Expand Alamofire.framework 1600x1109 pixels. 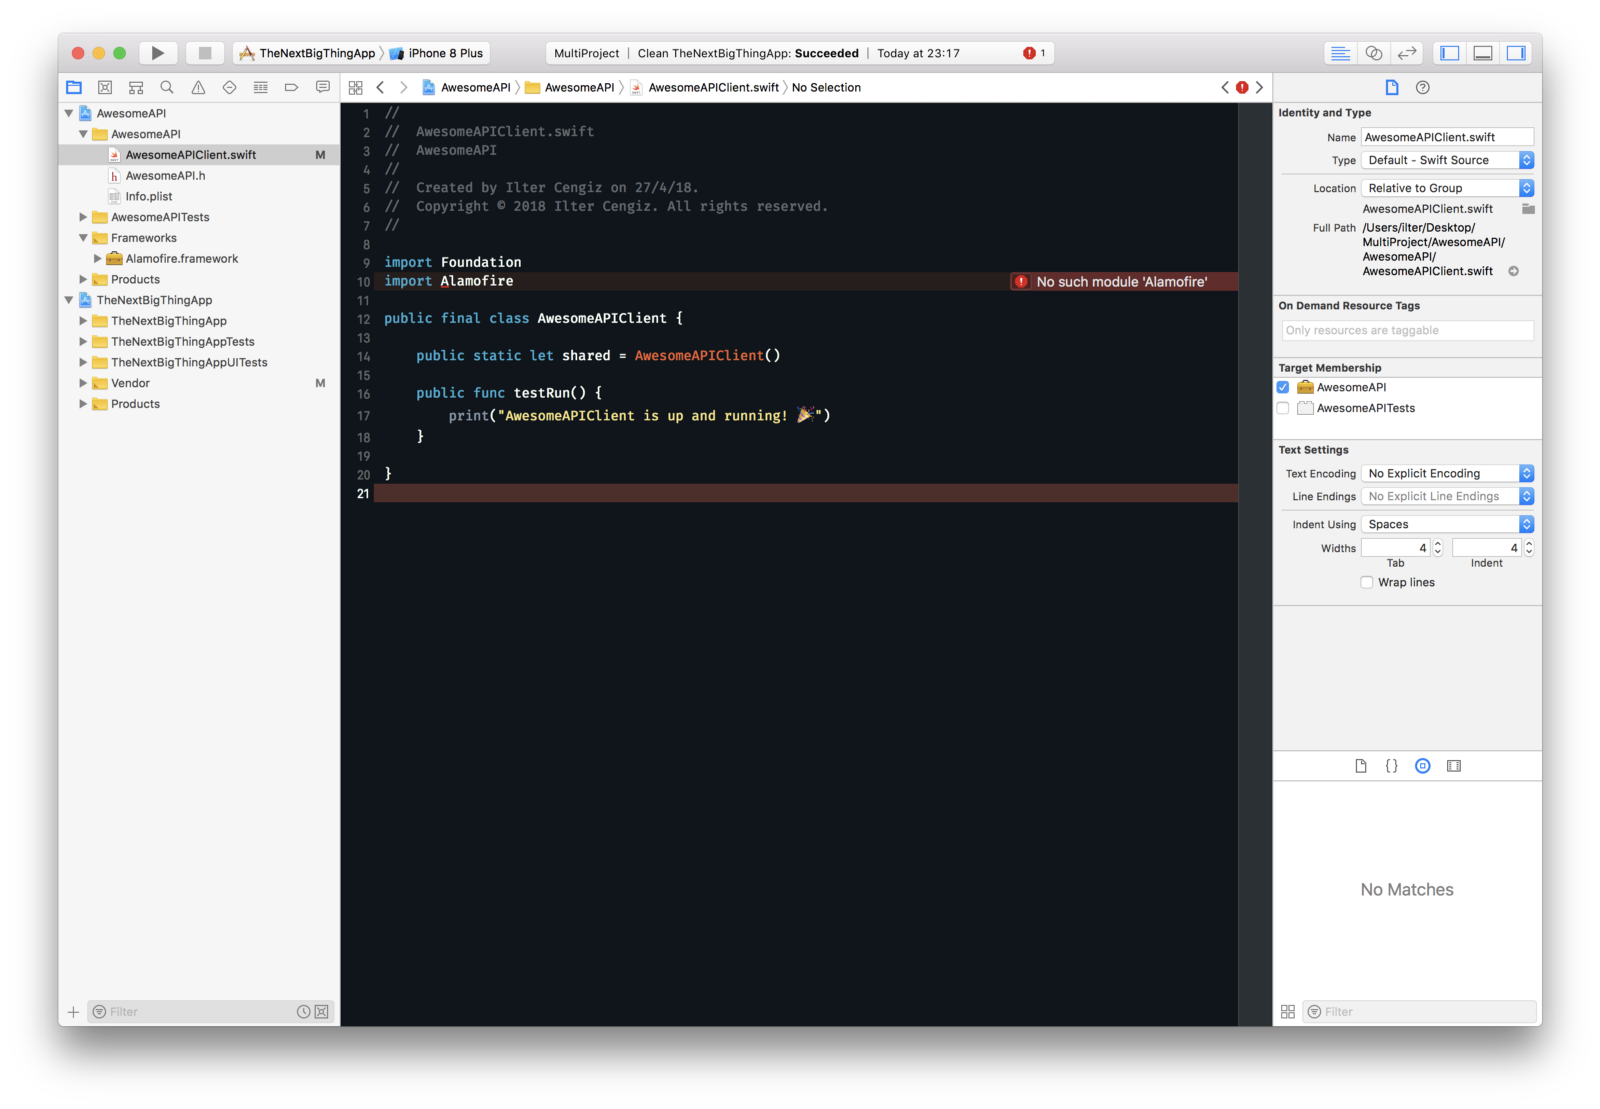pos(97,258)
